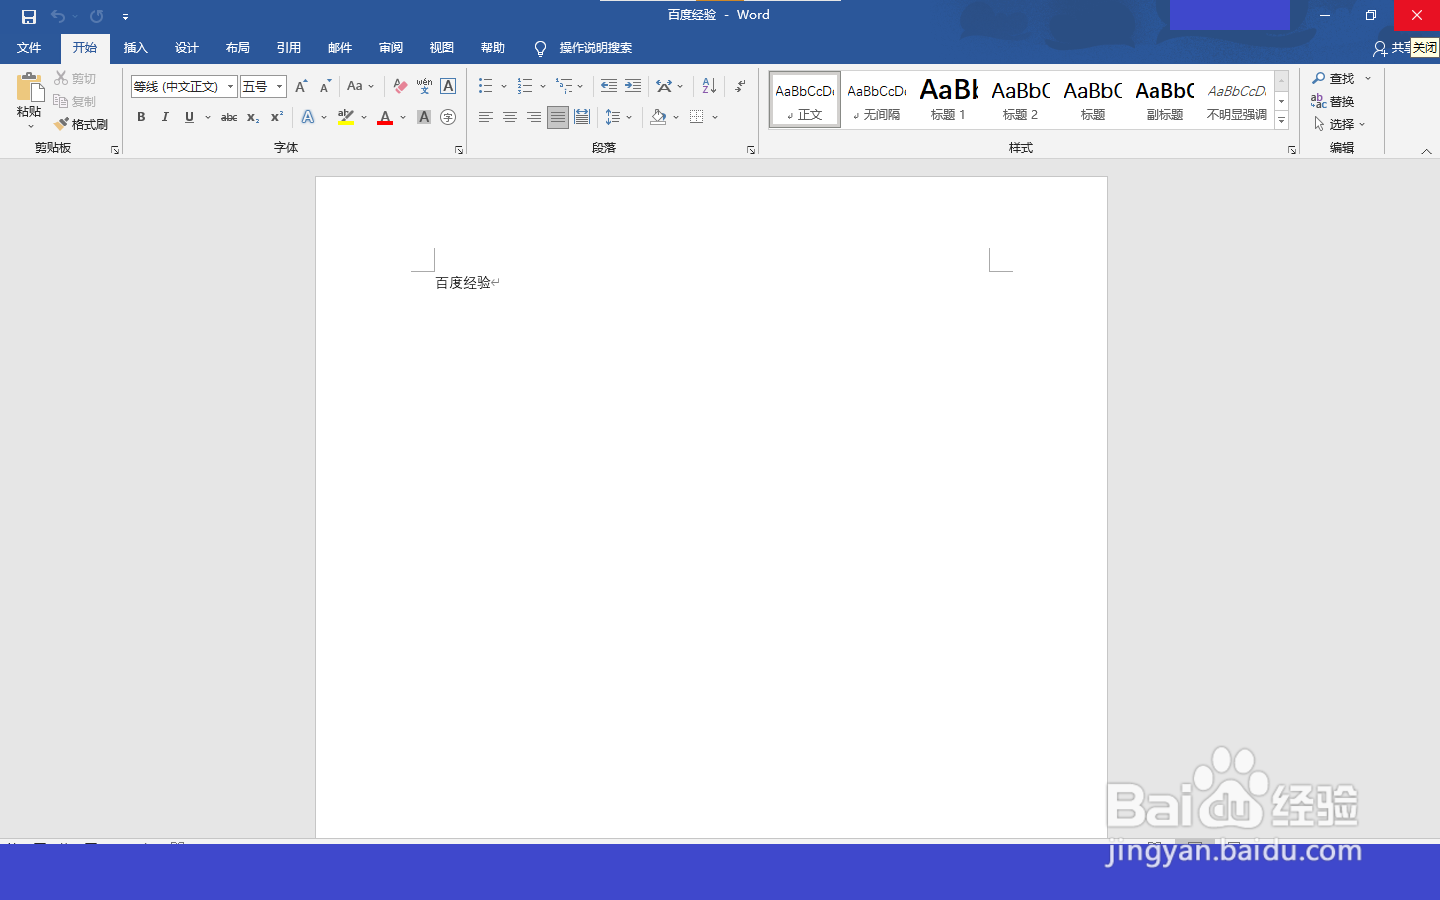
Task: Switch to the 审阅 (Review) tab
Action: pos(391,48)
